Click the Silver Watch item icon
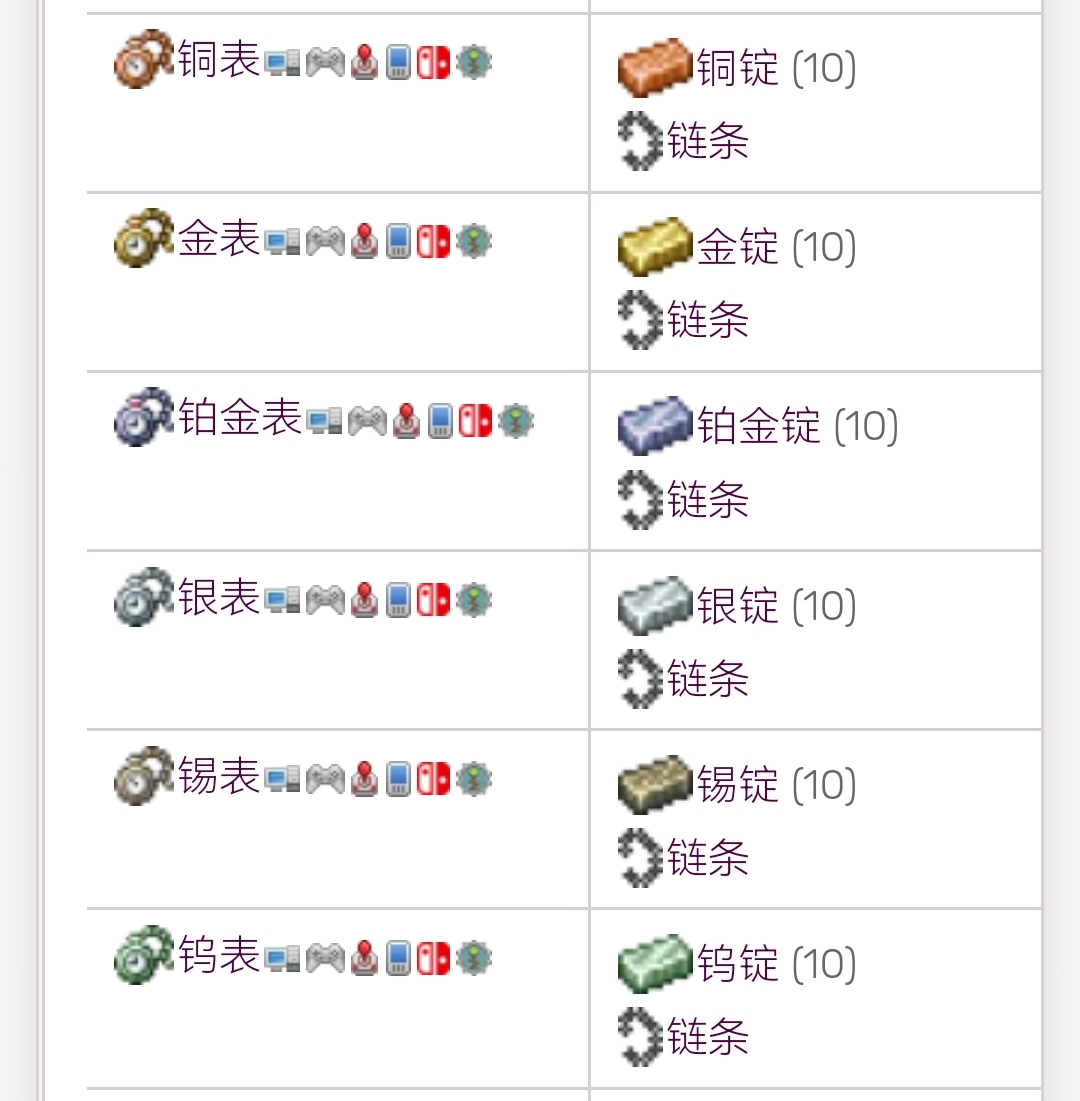Image resolution: width=1080 pixels, height=1101 pixels. coord(144,597)
